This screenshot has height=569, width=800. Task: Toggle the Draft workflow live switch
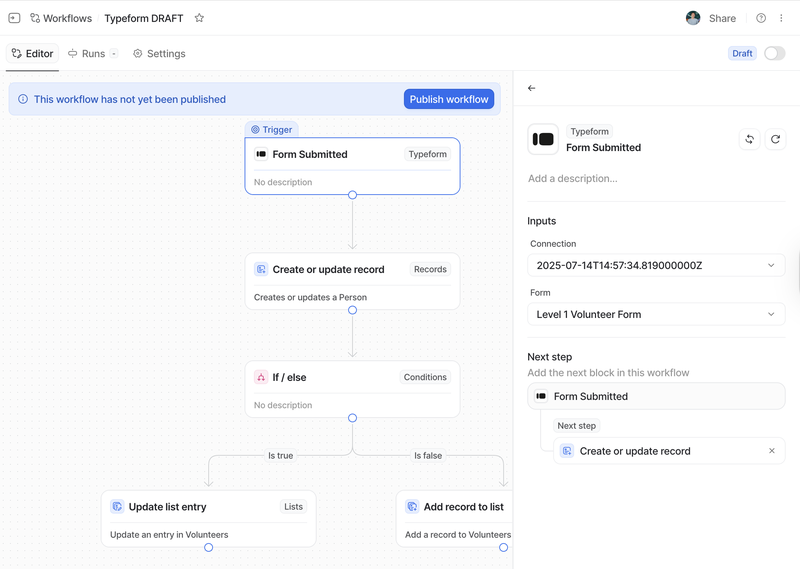774,54
